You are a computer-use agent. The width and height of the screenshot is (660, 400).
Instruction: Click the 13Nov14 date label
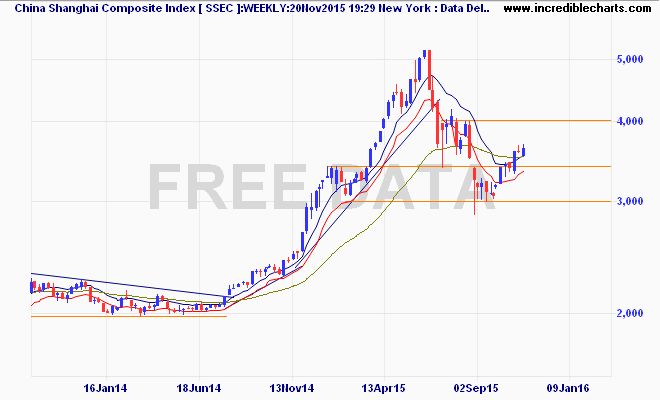(291, 388)
